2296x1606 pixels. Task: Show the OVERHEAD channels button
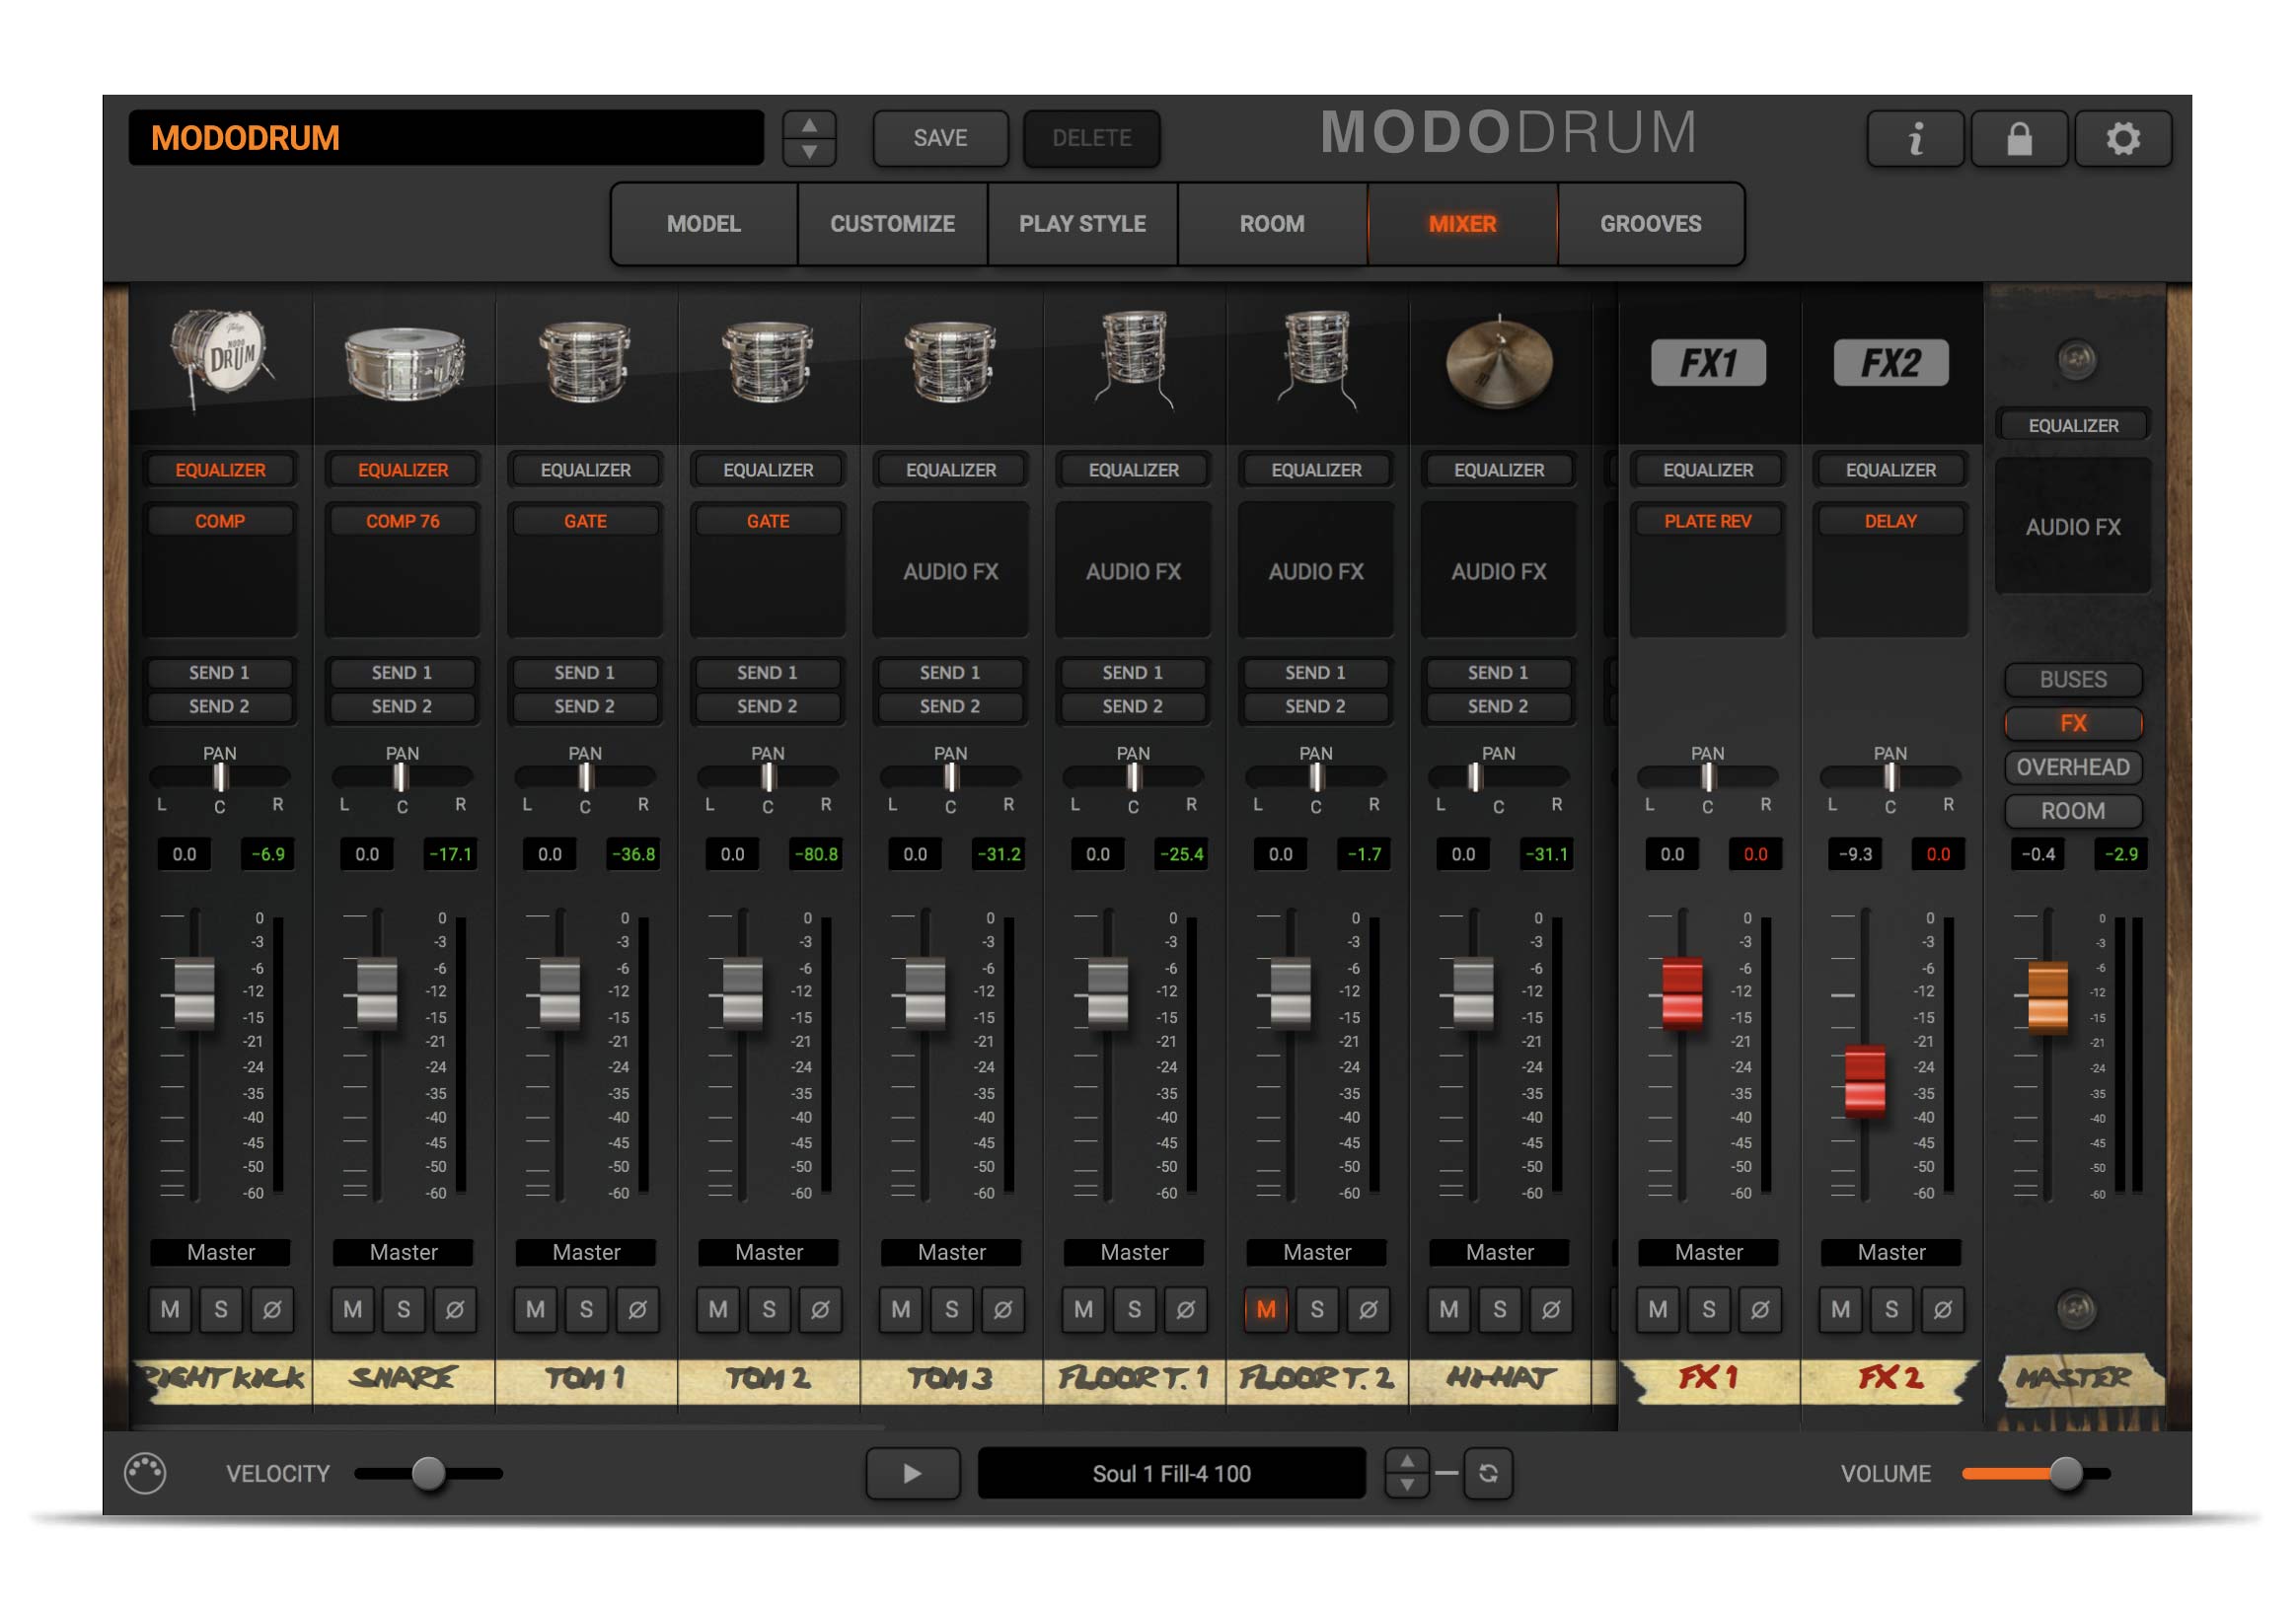[2073, 767]
